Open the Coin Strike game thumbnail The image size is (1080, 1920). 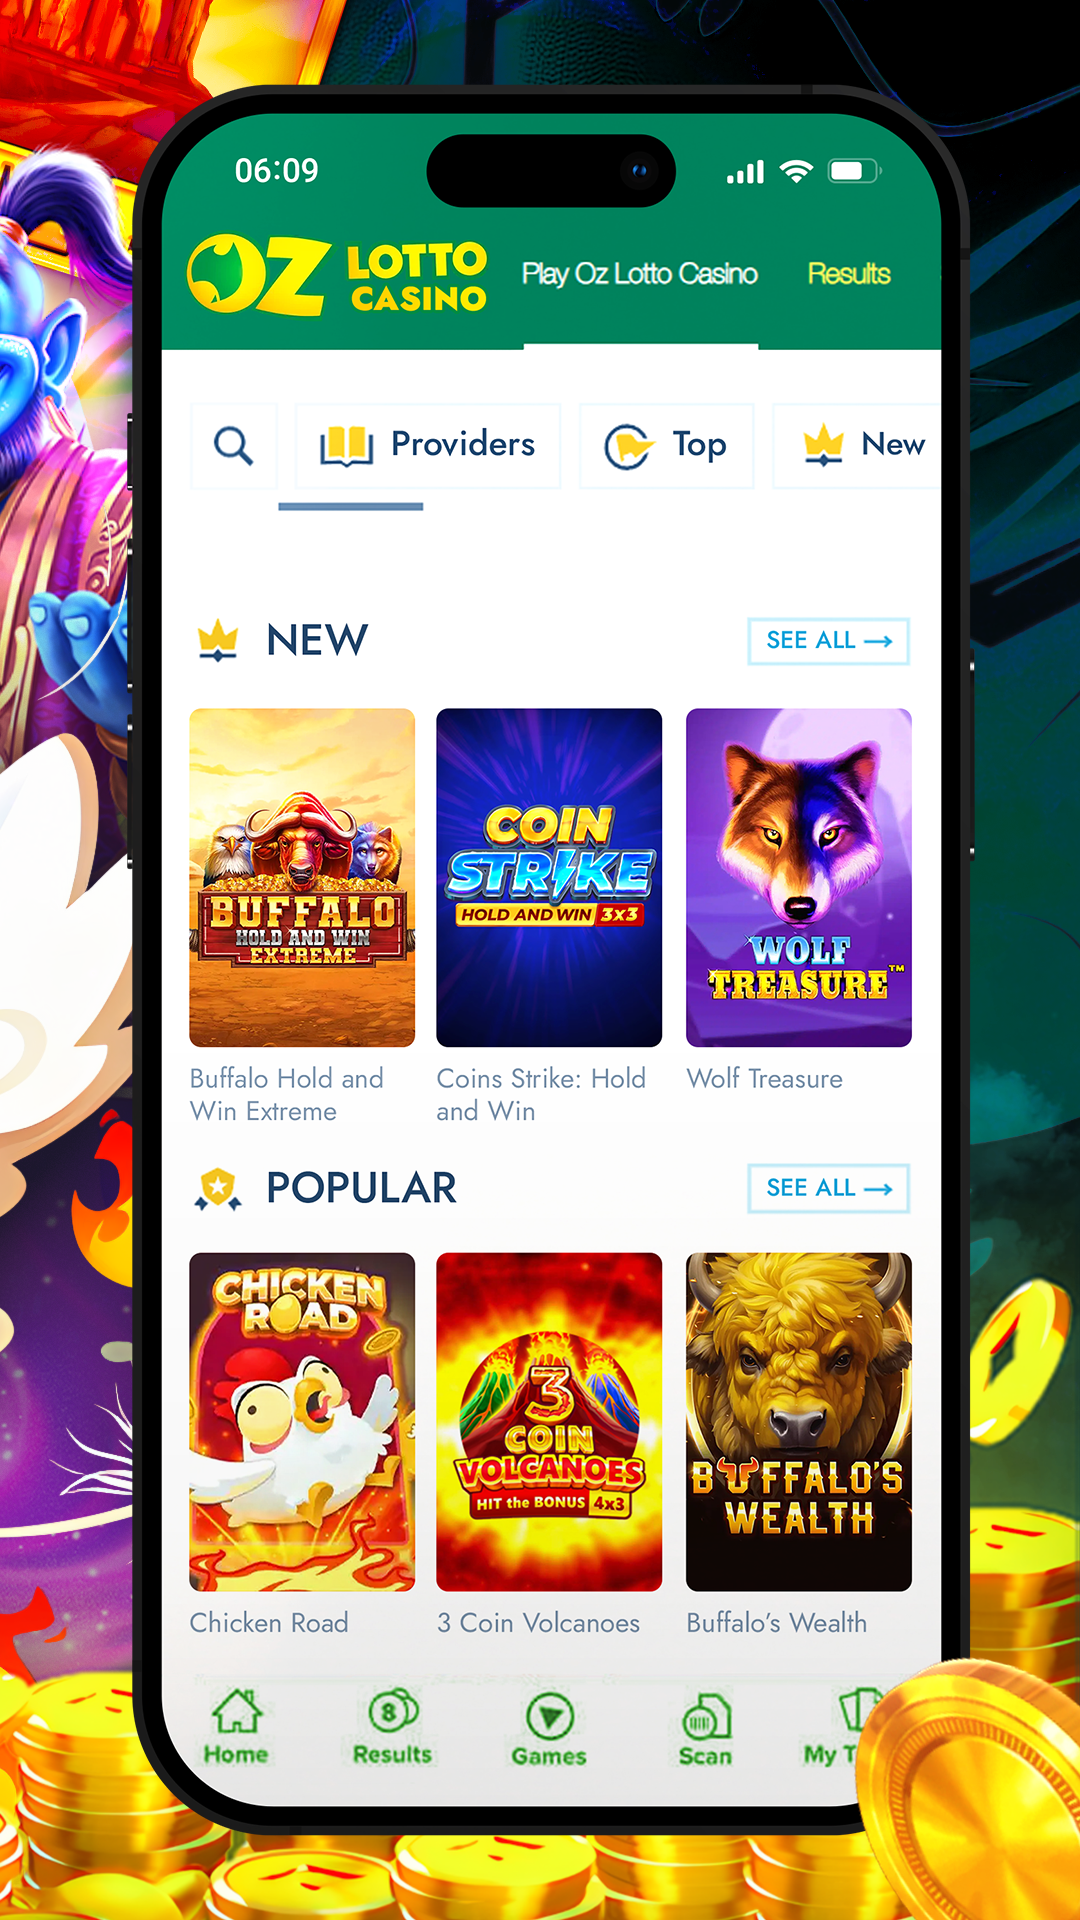tap(549, 878)
